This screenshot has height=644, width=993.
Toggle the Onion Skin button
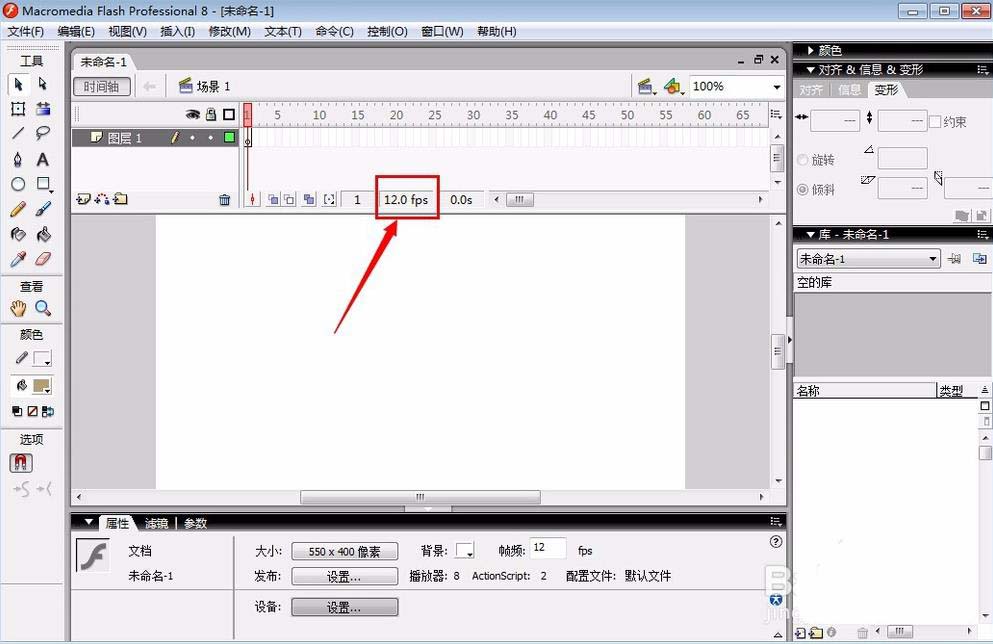pyautogui.click(x=273, y=200)
